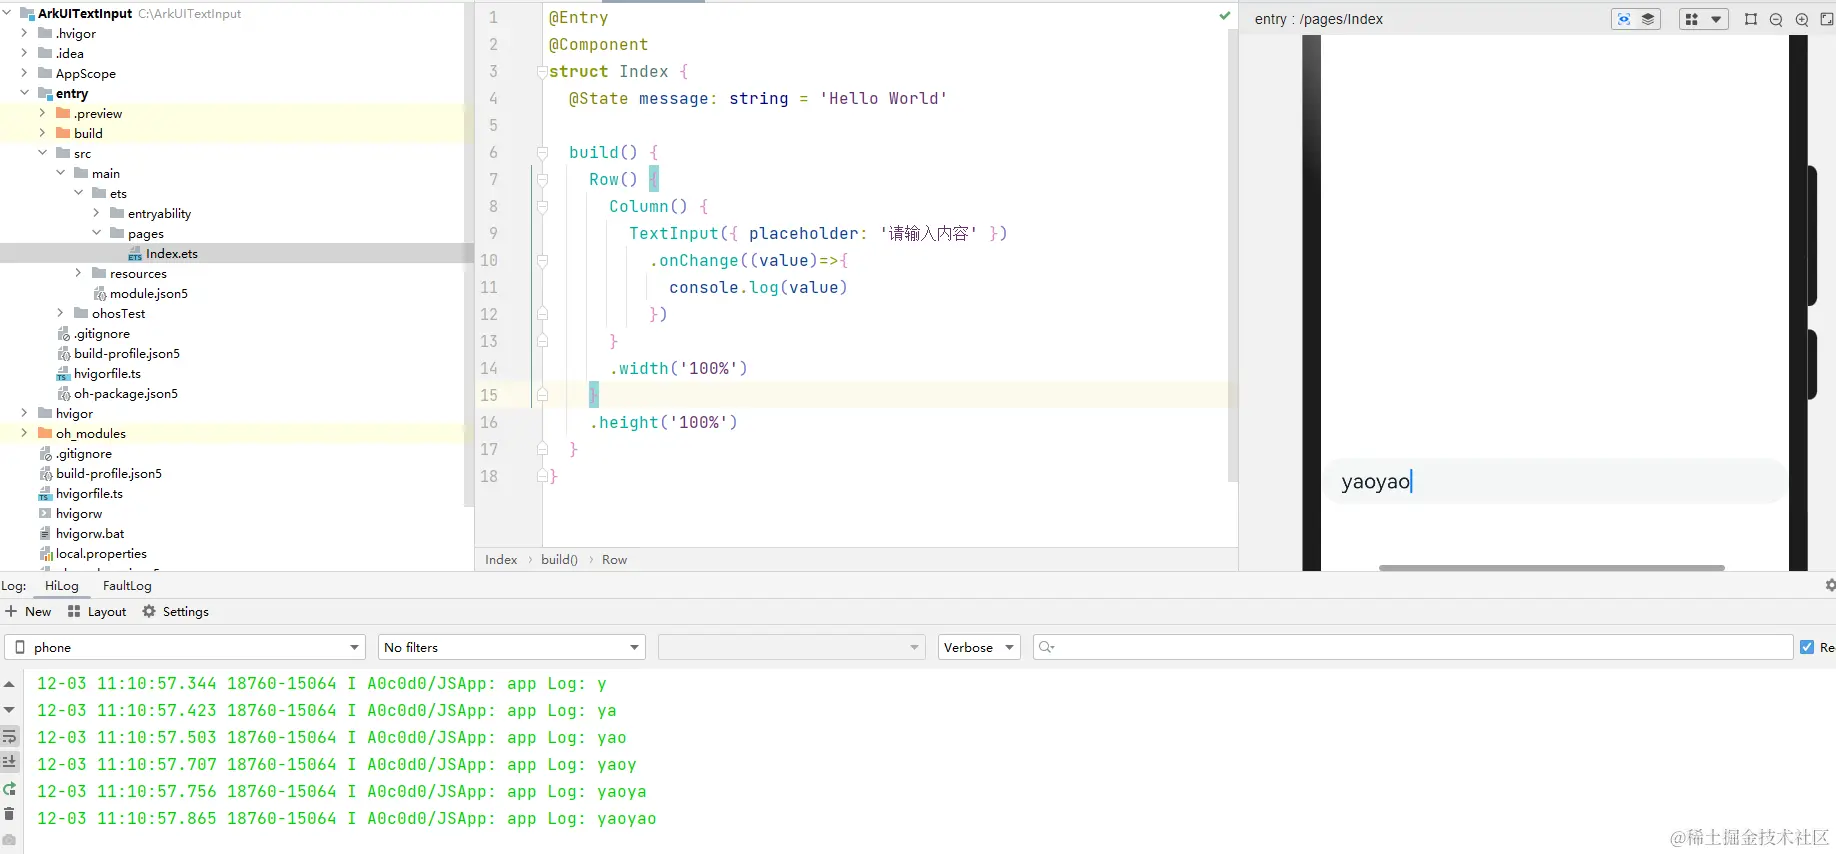Toggle soft-wrap in the log panel
The height and width of the screenshot is (854, 1836).
point(9,736)
